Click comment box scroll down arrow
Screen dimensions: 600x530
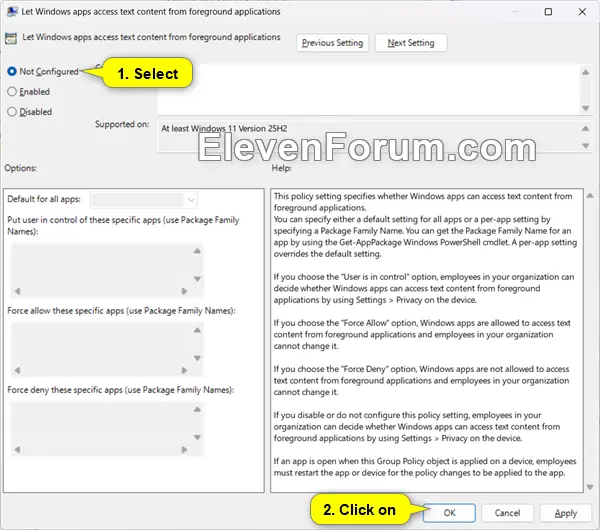click(585, 108)
